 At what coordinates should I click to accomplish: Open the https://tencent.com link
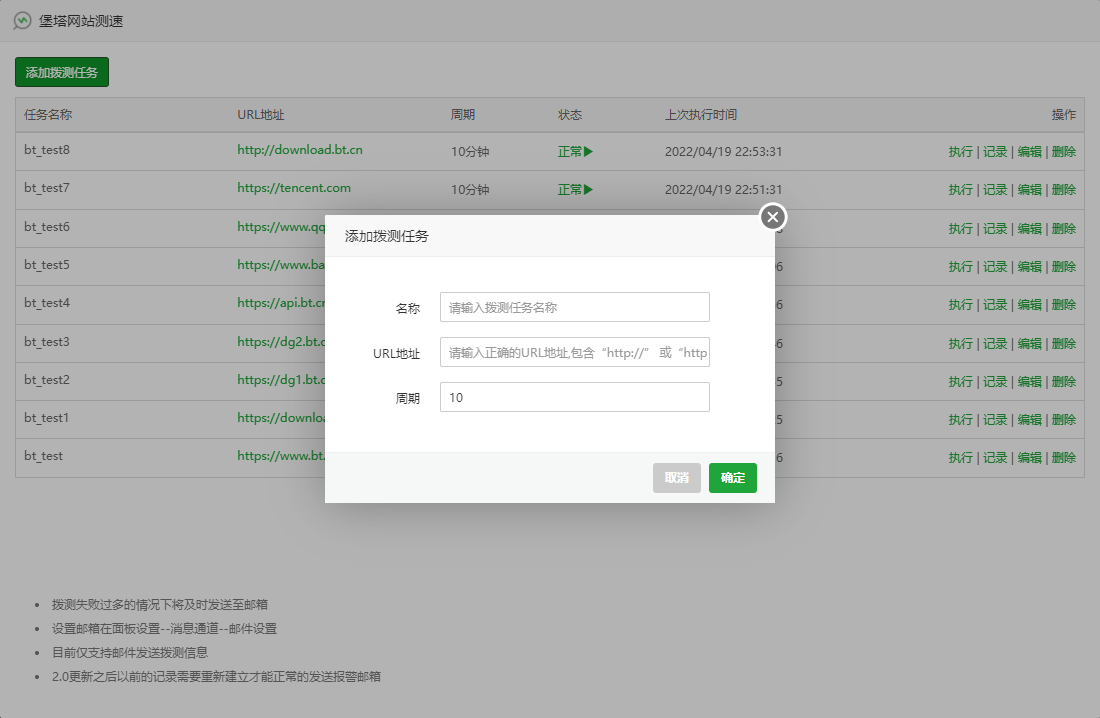[294, 188]
